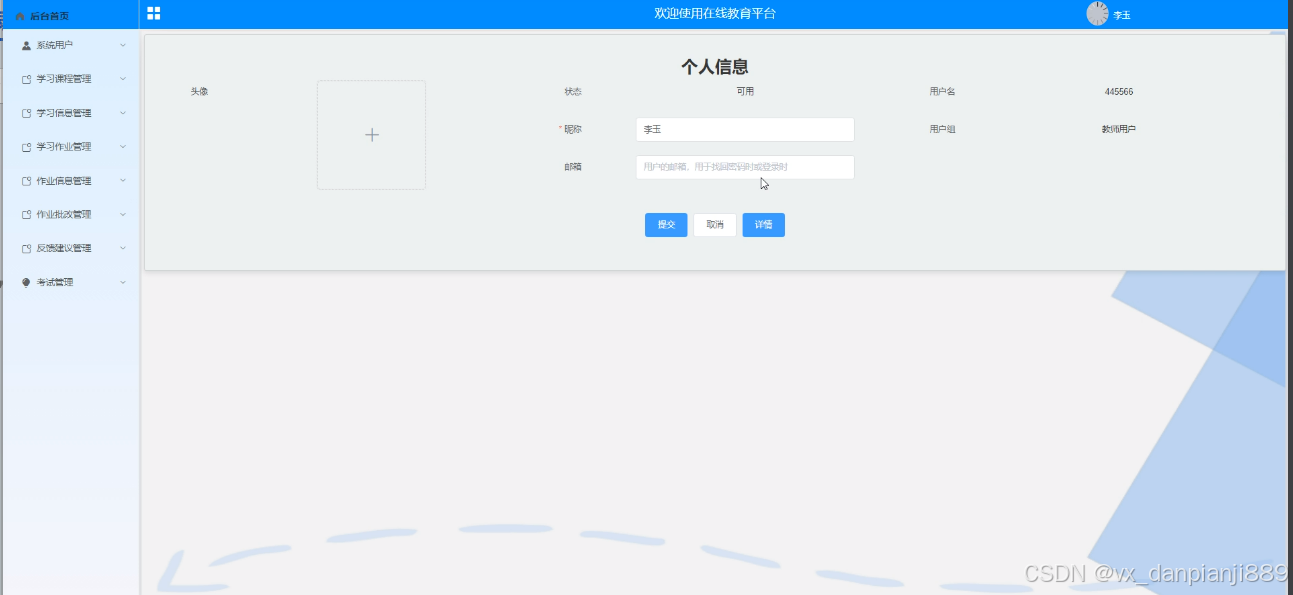Expand the 反馈建议管理 chevron
The height and width of the screenshot is (595, 1293).
point(123,248)
